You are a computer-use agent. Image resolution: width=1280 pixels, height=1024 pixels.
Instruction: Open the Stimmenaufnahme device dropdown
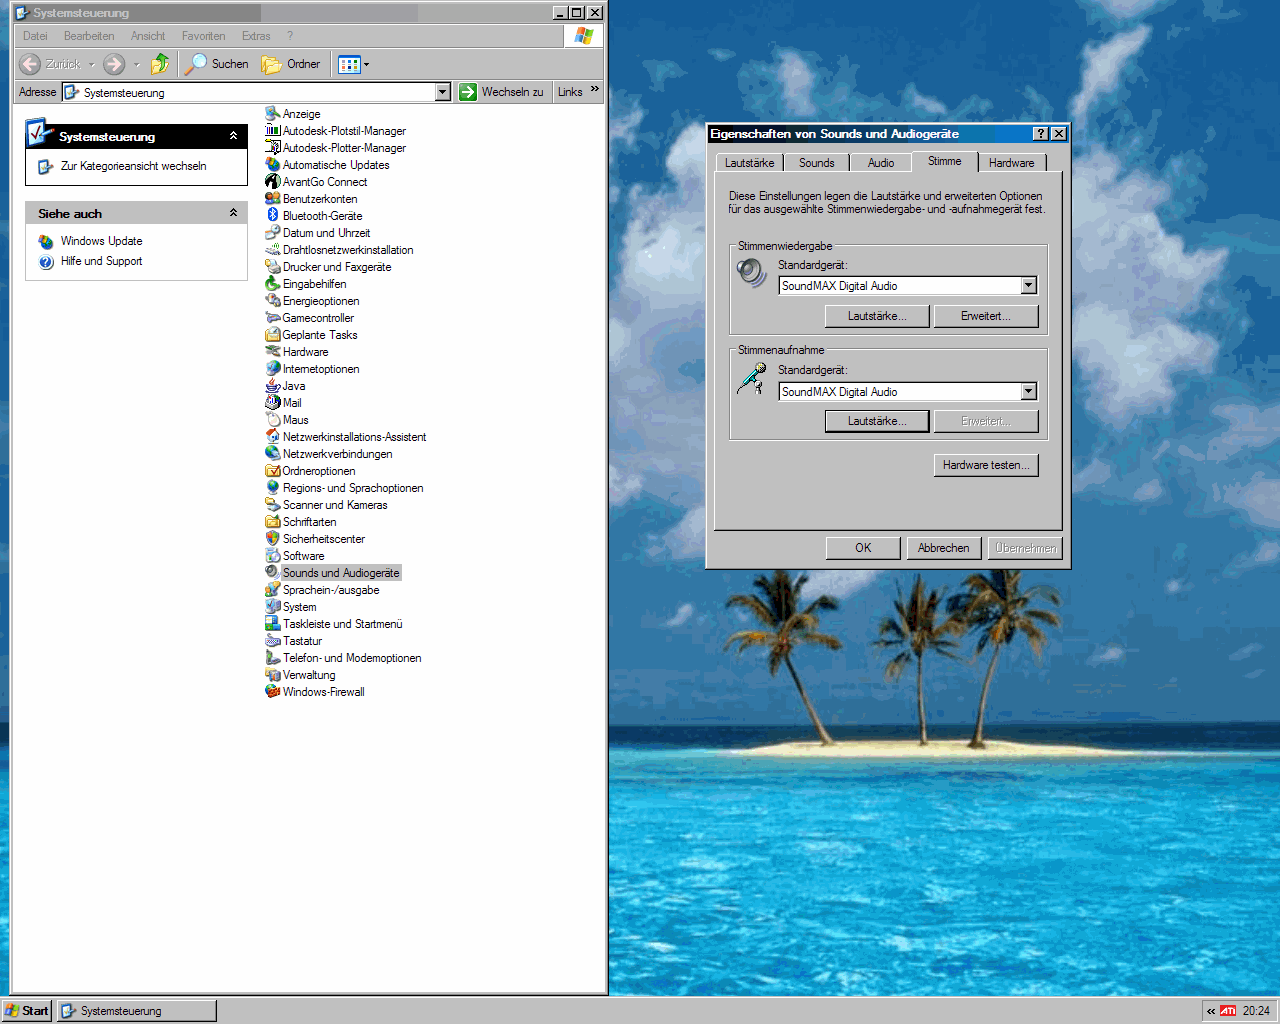click(x=1028, y=392)
